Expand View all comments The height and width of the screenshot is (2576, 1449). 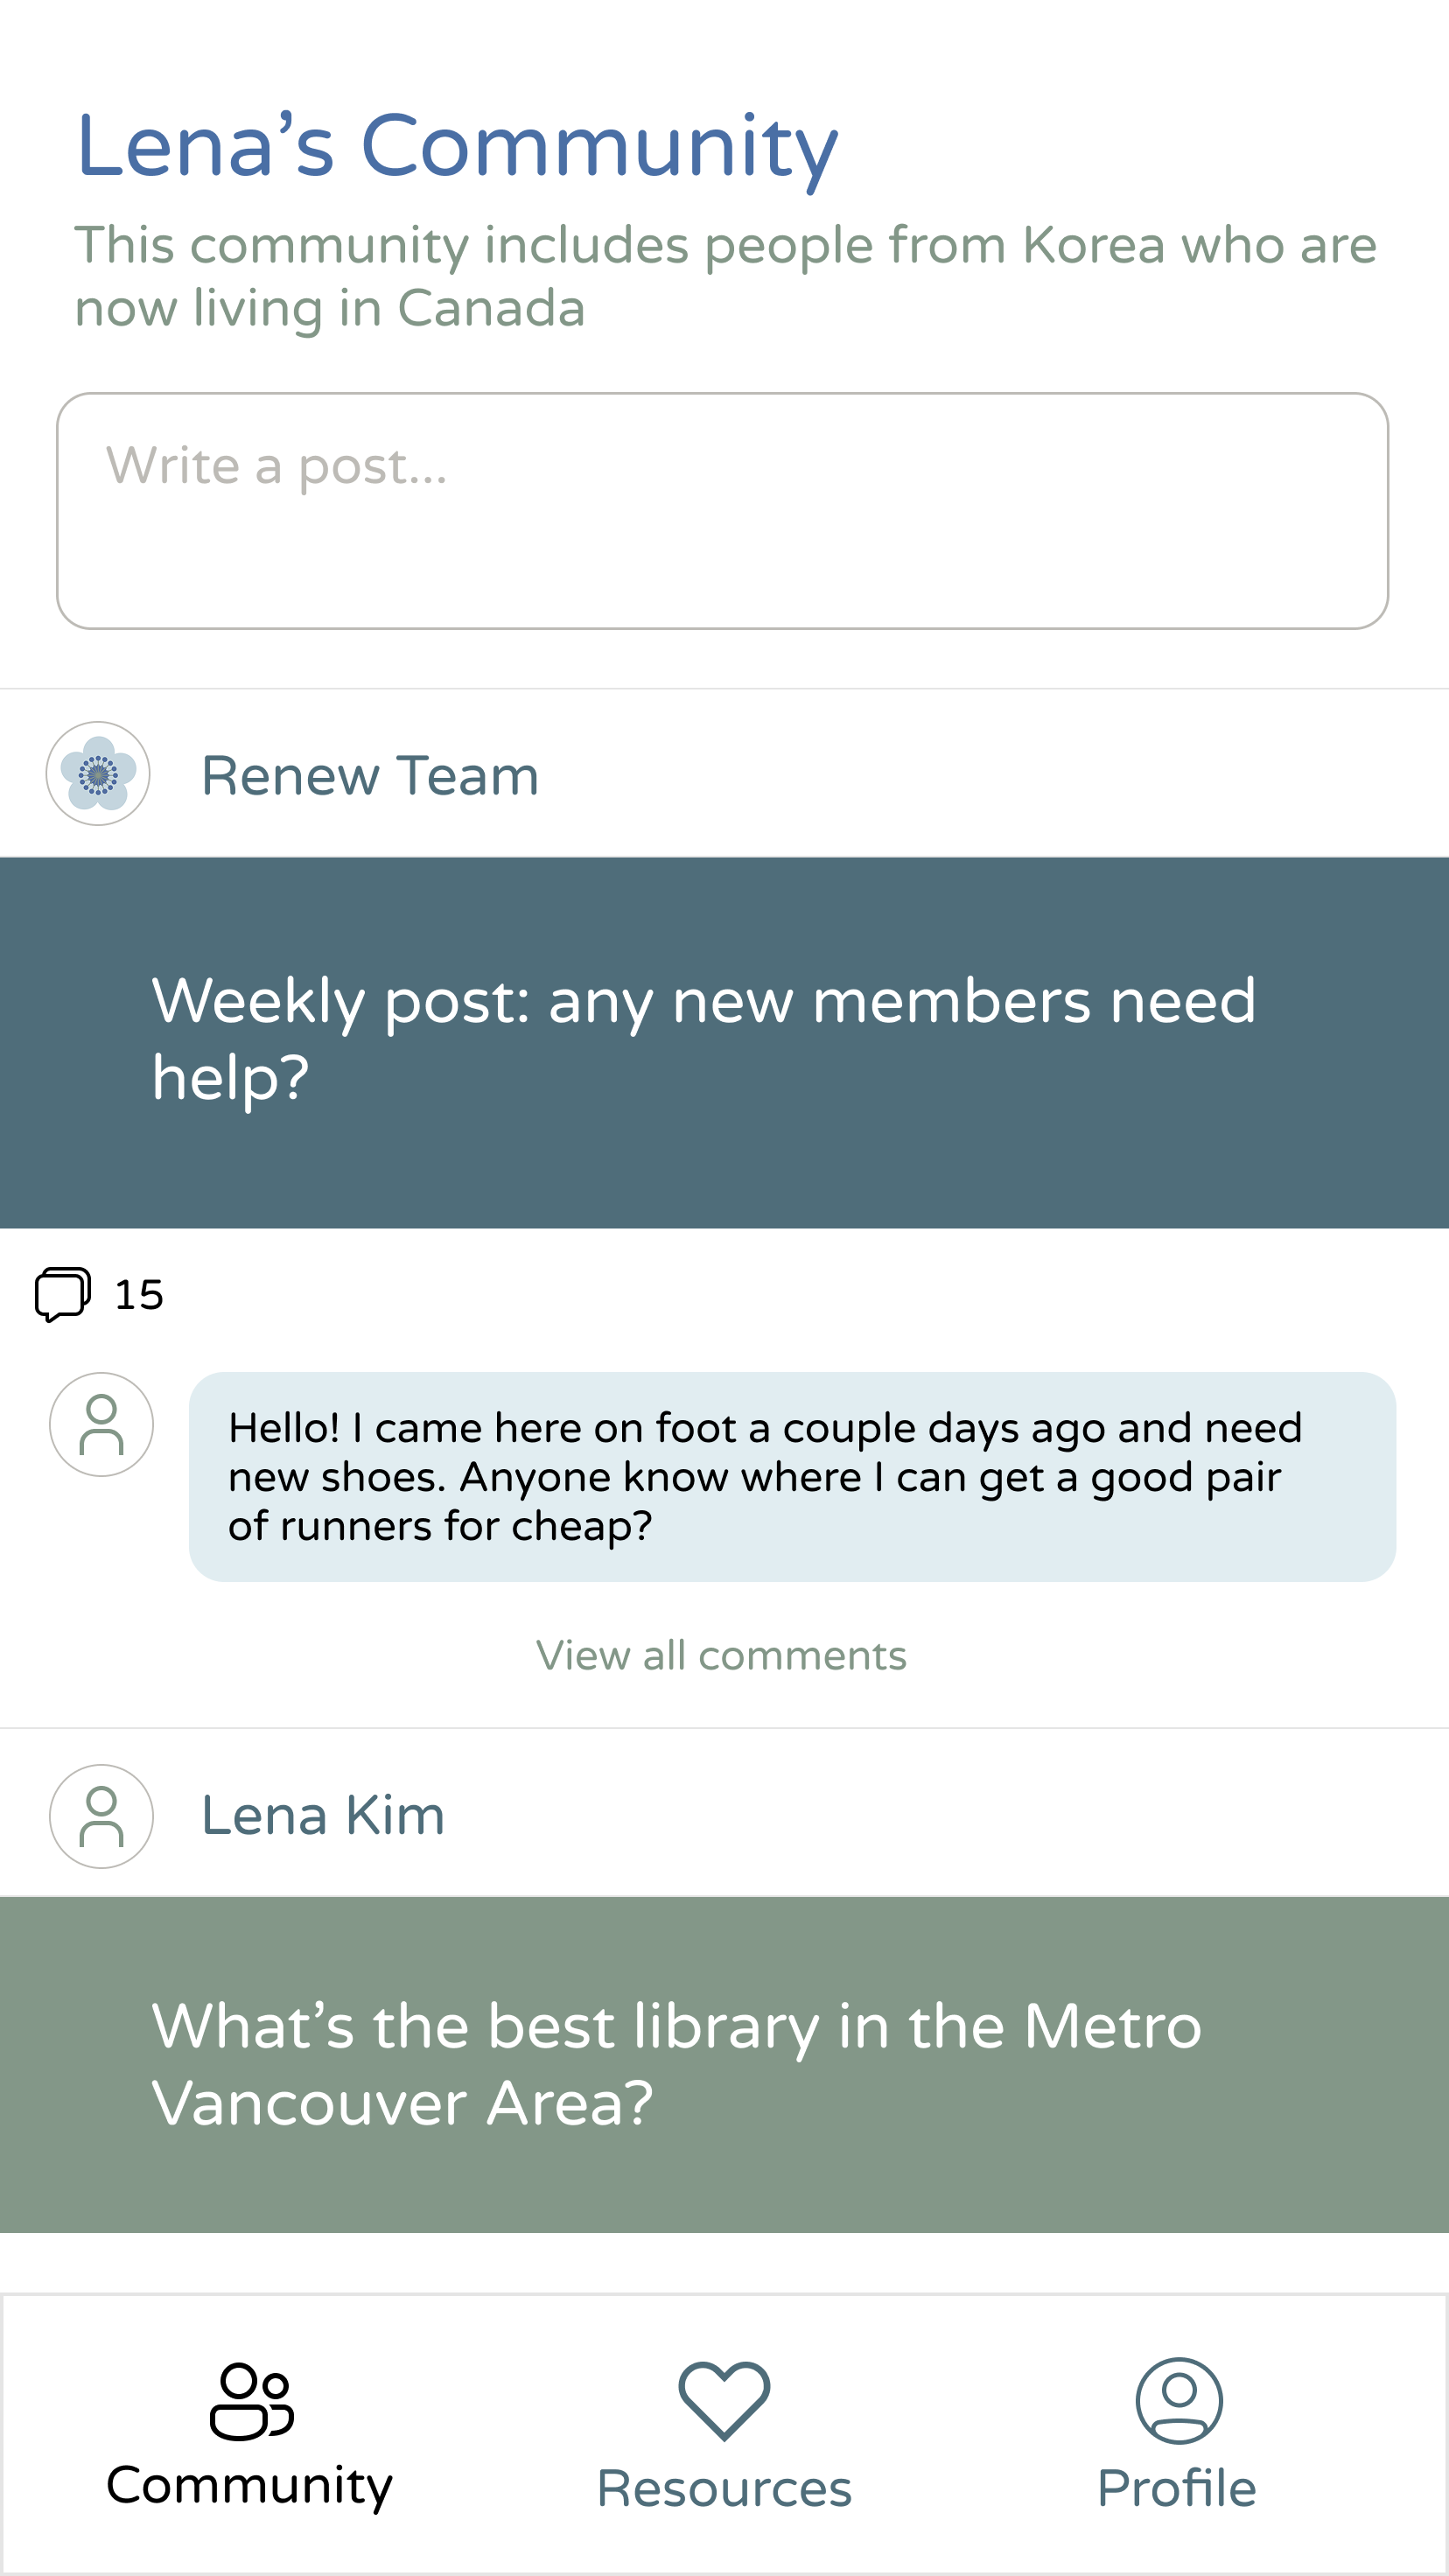(721, 1655)
